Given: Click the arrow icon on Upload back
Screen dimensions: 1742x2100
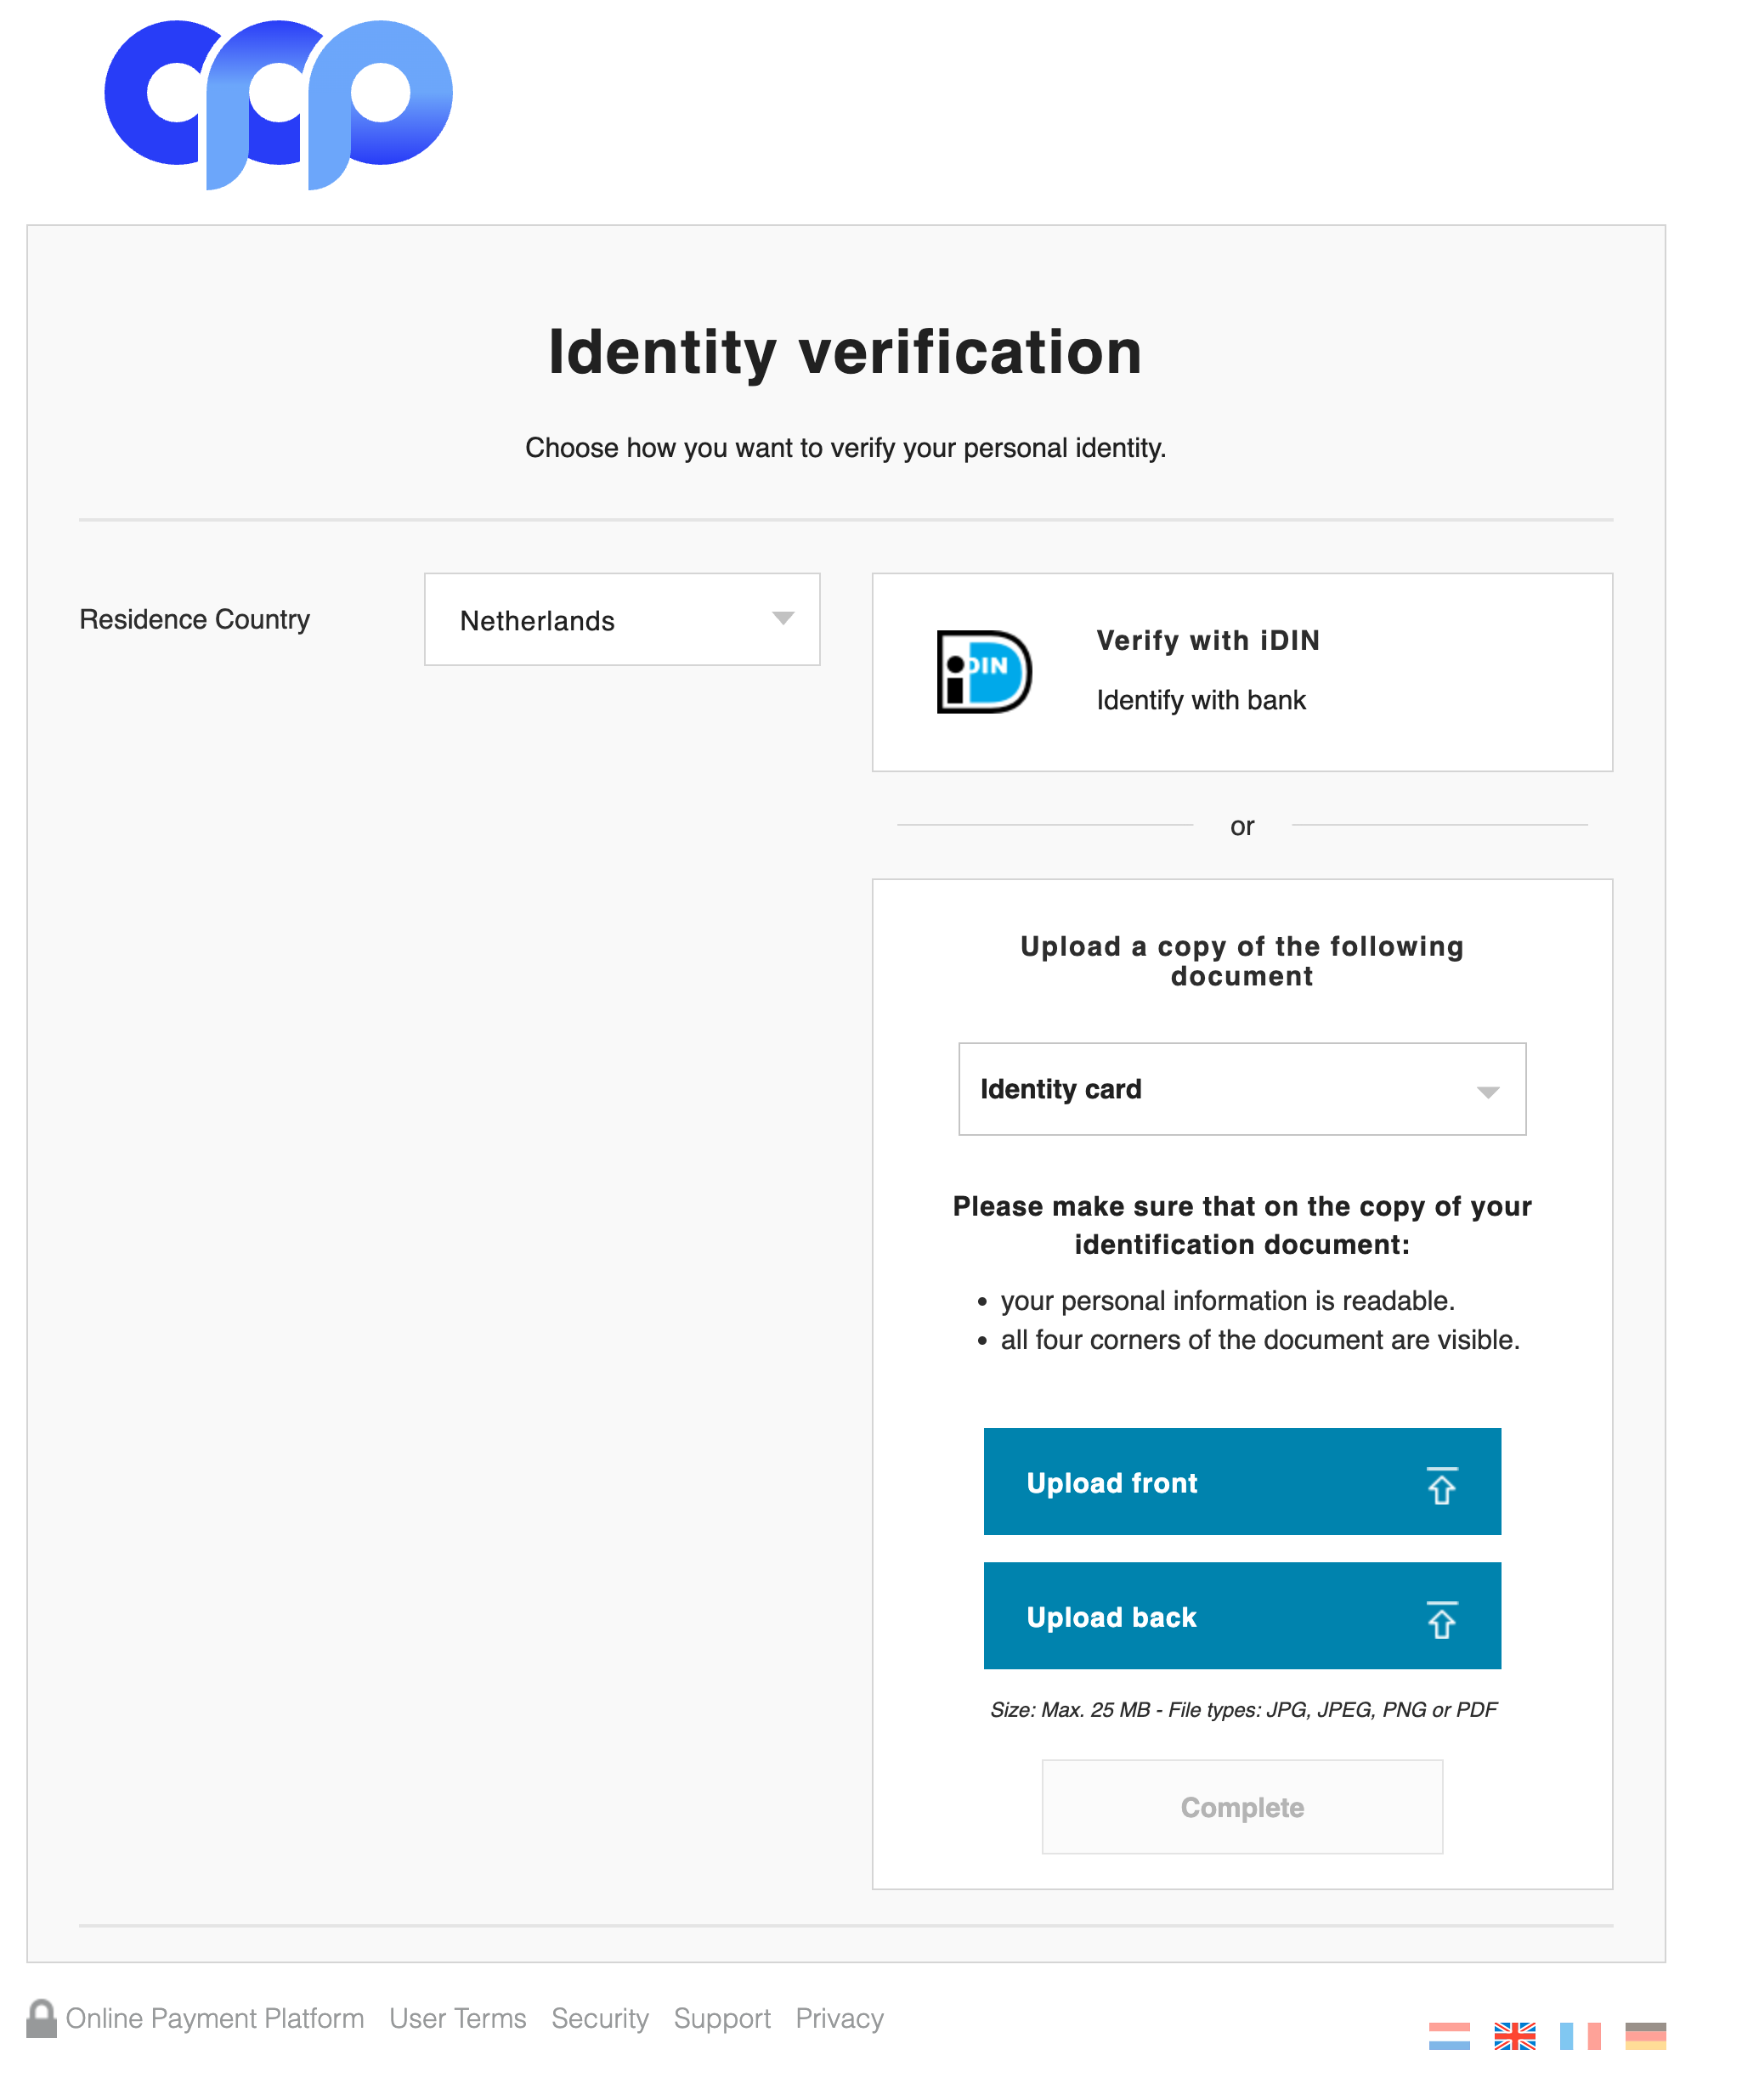Looking at the screenshot, I should click(1440, 1618).
